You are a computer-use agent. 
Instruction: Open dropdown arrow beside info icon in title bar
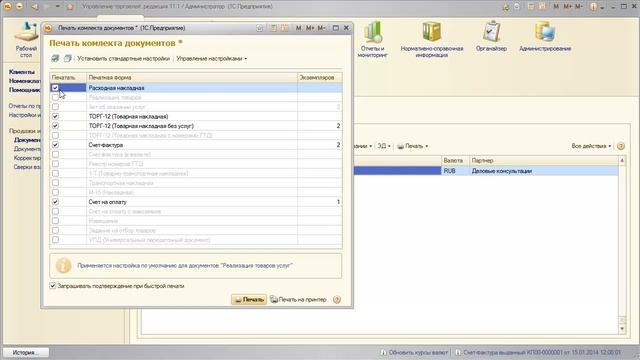602,7
